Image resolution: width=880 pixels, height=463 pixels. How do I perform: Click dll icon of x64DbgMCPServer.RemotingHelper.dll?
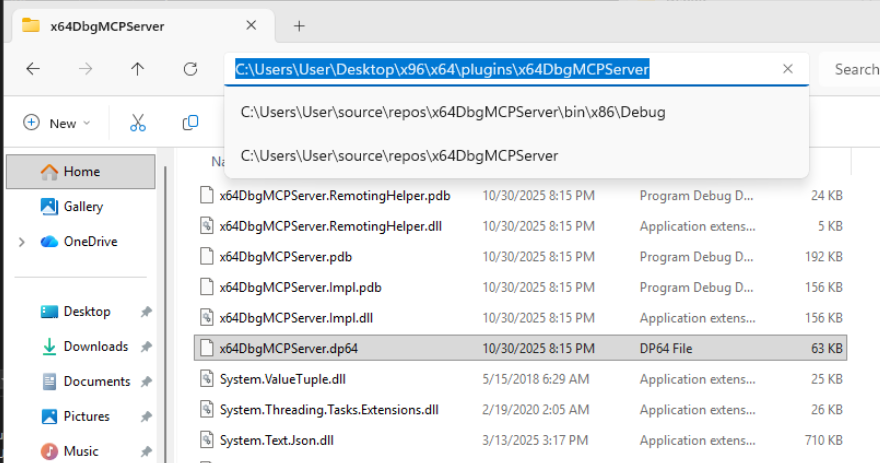point(207,226)
